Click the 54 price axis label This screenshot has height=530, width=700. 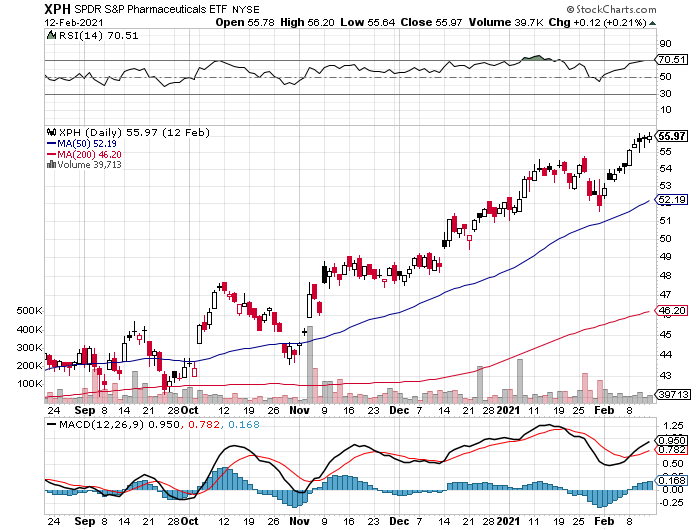[665, 168]
